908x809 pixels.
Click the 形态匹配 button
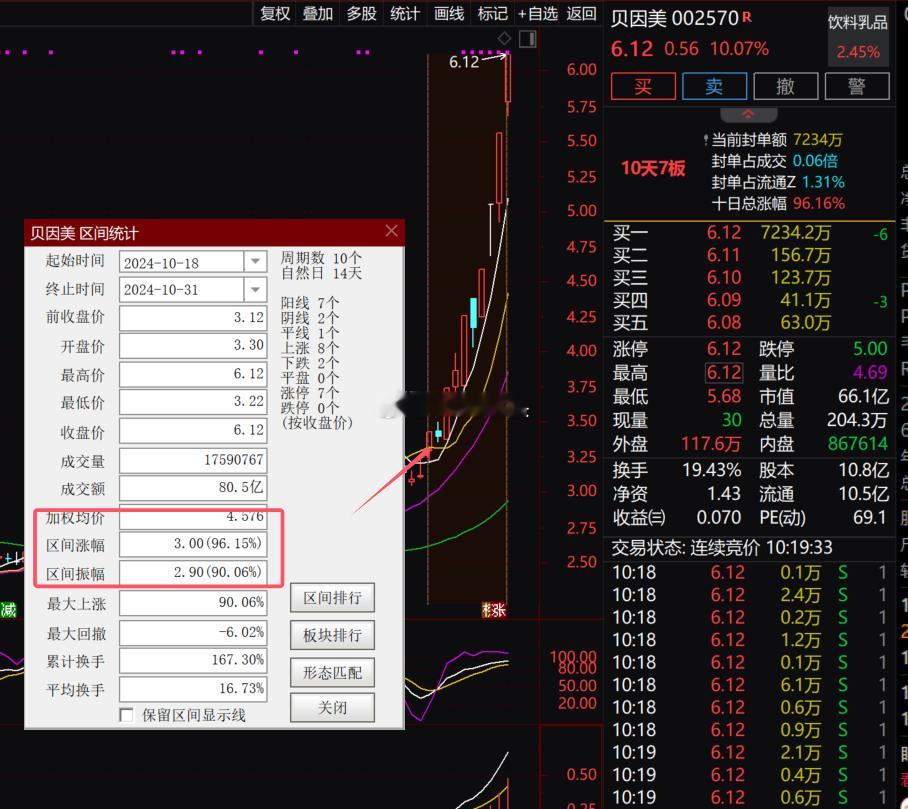pyautogui.click(x=332, y=672)
